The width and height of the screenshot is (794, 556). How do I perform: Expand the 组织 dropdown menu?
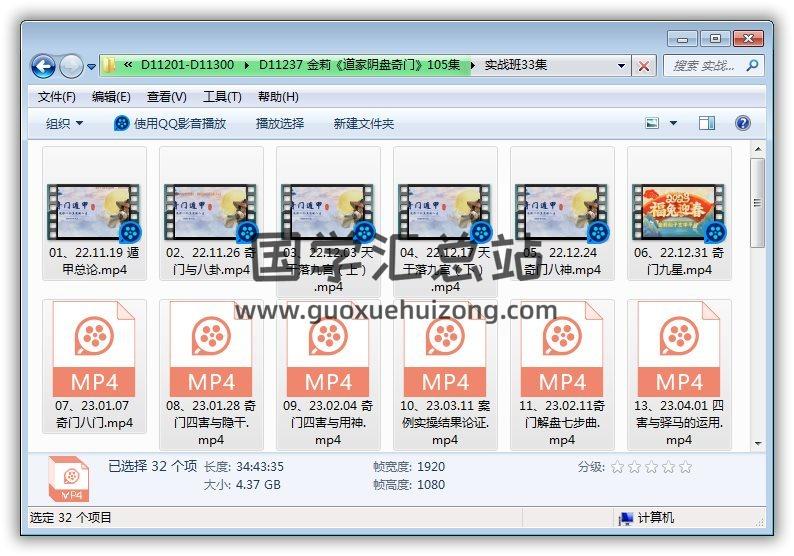click(x=65, y=123)
